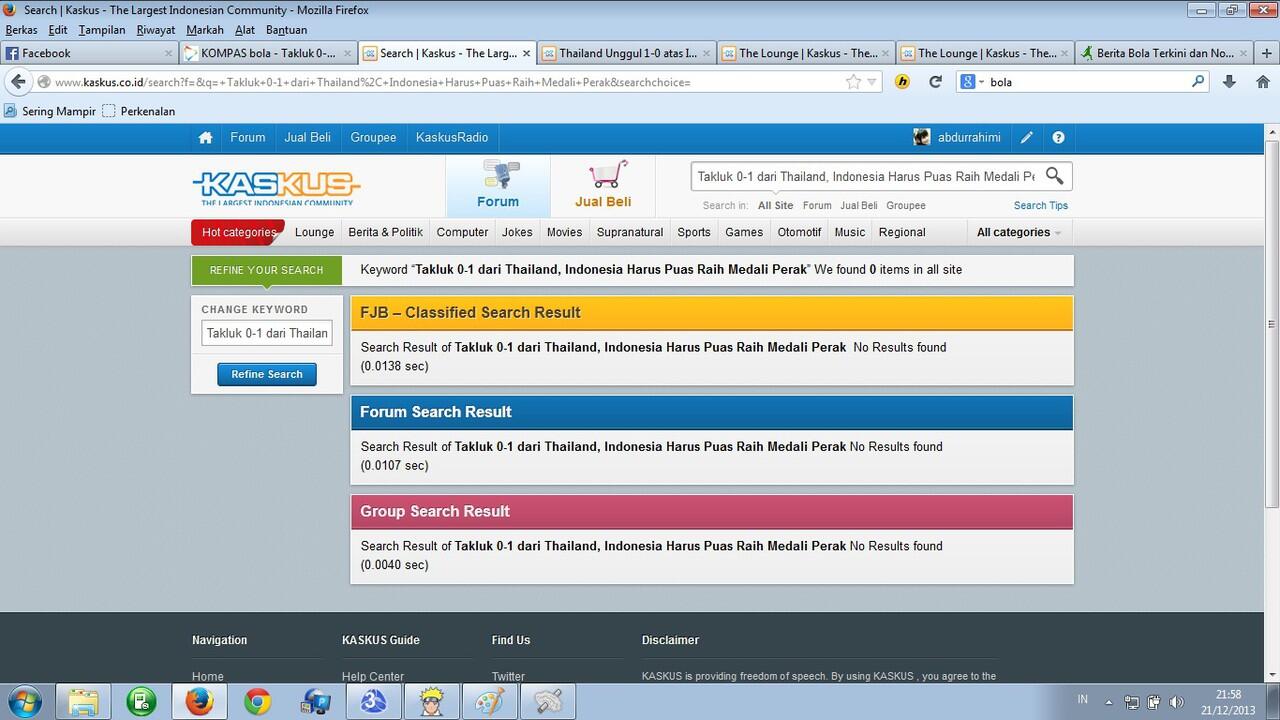Screen dimensions: 1280x720
Task: Open the KaskusRadio link
Action: pyautogui.click(x=452, y=138)
